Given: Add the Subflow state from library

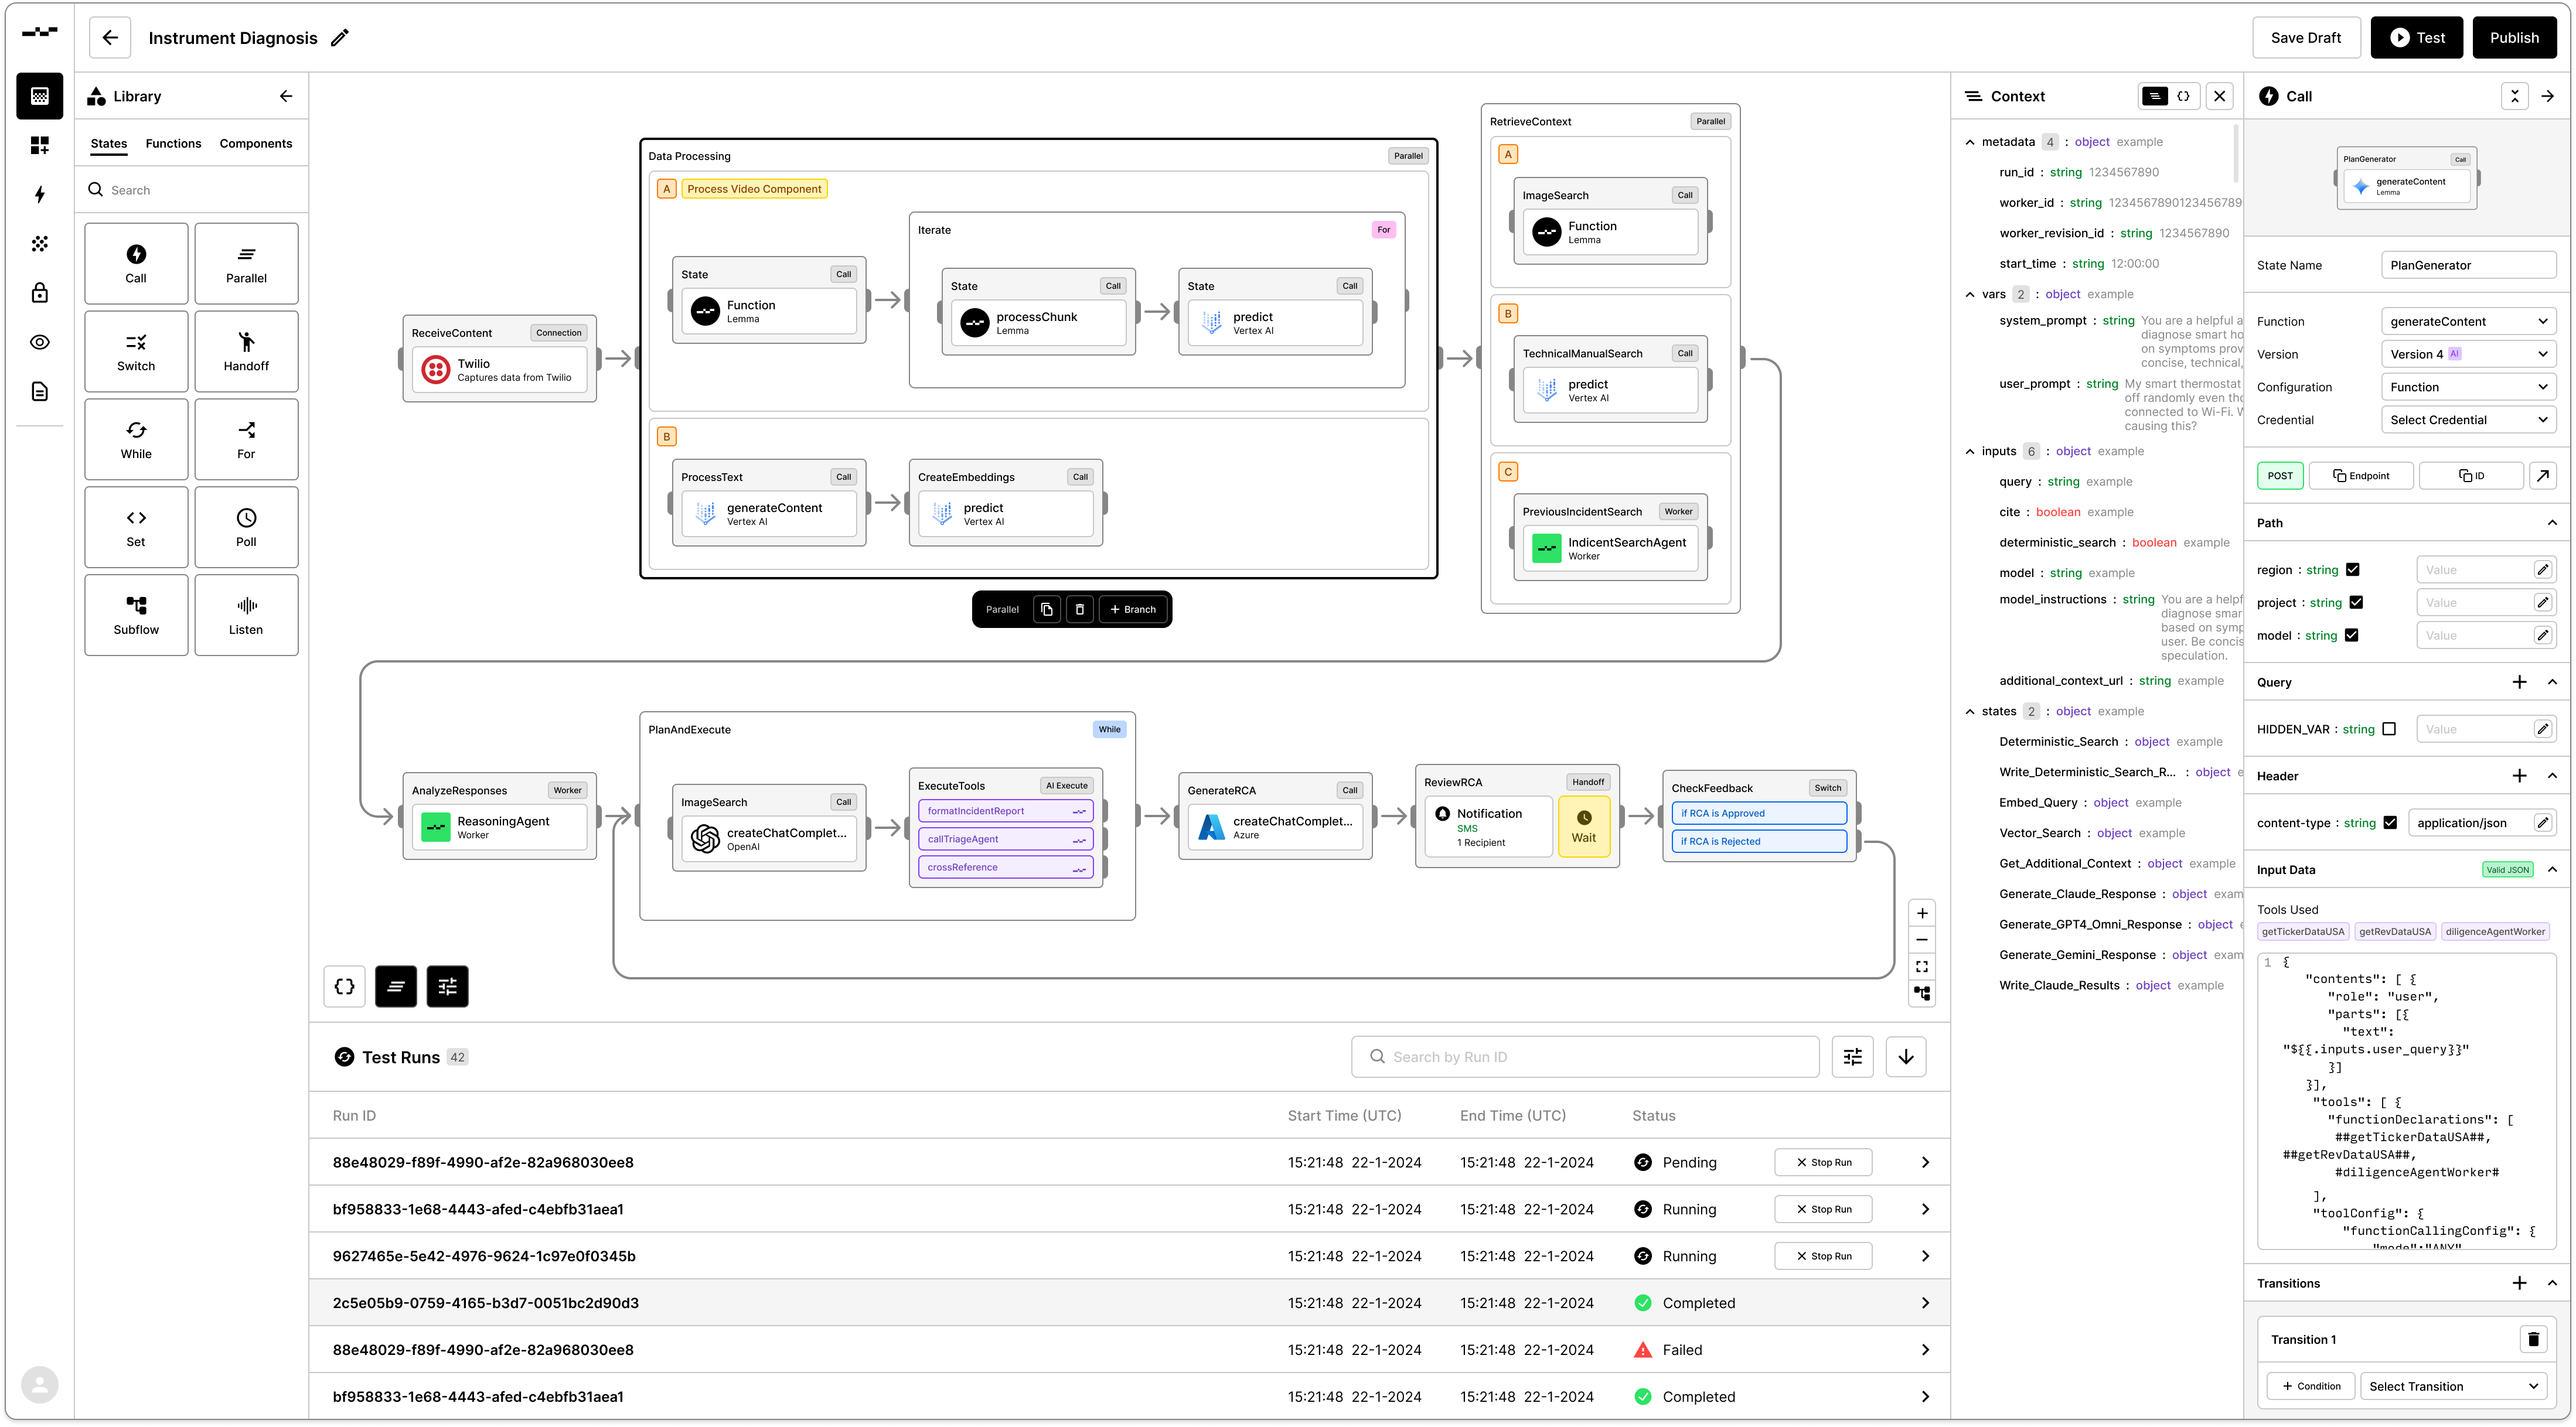Looking at the screenshot, I should 136,614.
